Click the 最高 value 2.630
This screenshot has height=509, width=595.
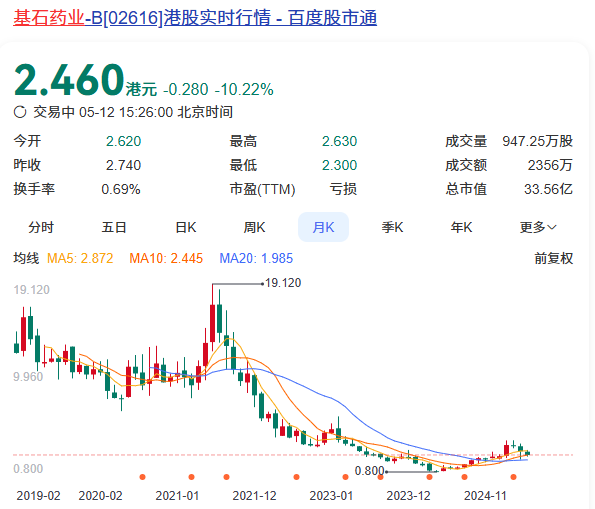340,141
